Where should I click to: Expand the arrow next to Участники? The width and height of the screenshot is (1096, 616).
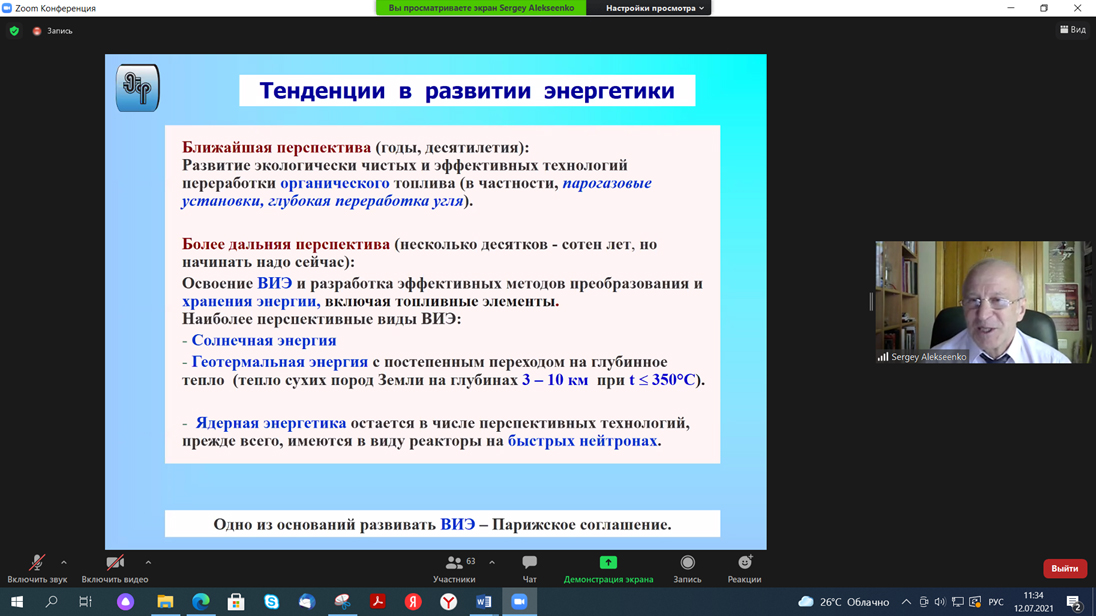[492, 562]
